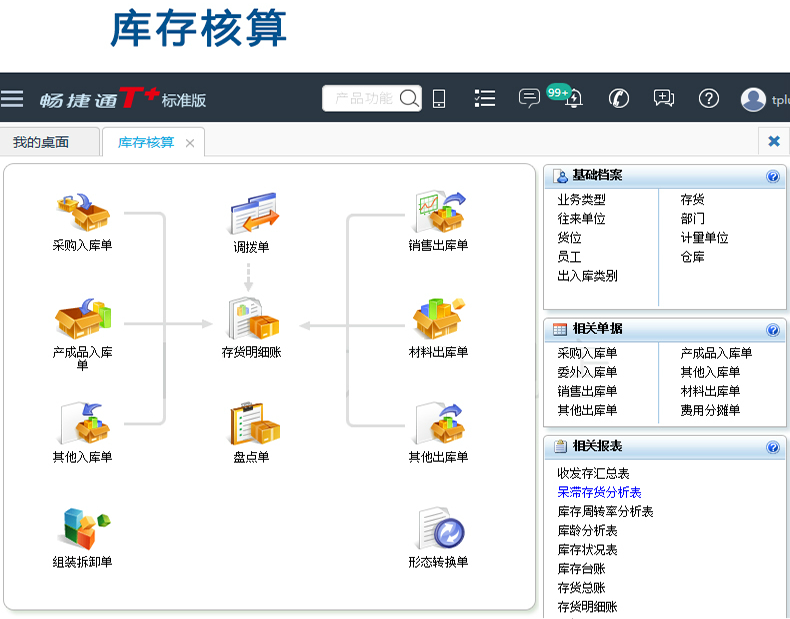The image size is (790, 619).
Task: Open 存货 in 基础档案
Action: point(692,199)
